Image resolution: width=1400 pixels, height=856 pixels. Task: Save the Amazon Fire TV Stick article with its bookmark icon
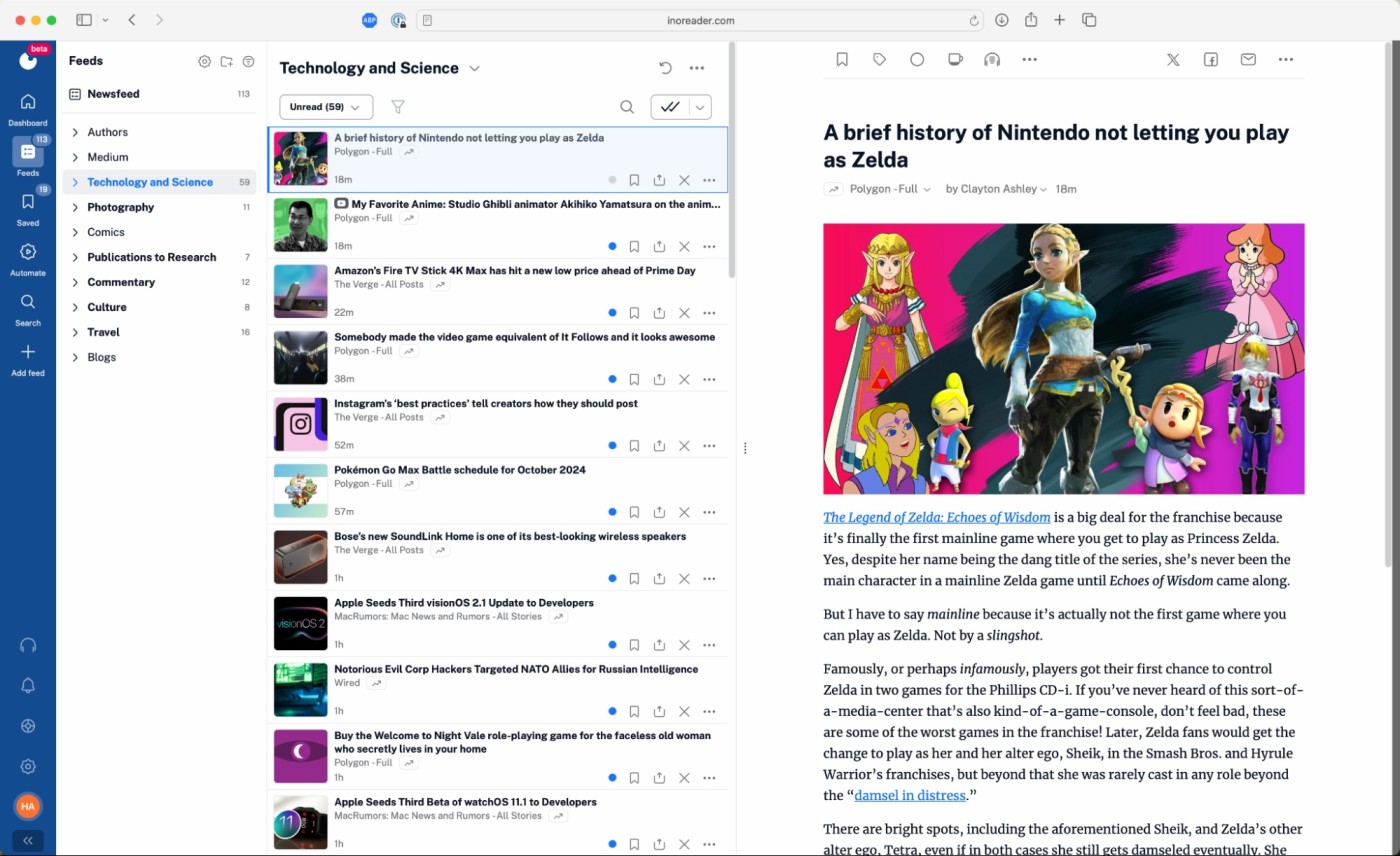click(634, 313)
